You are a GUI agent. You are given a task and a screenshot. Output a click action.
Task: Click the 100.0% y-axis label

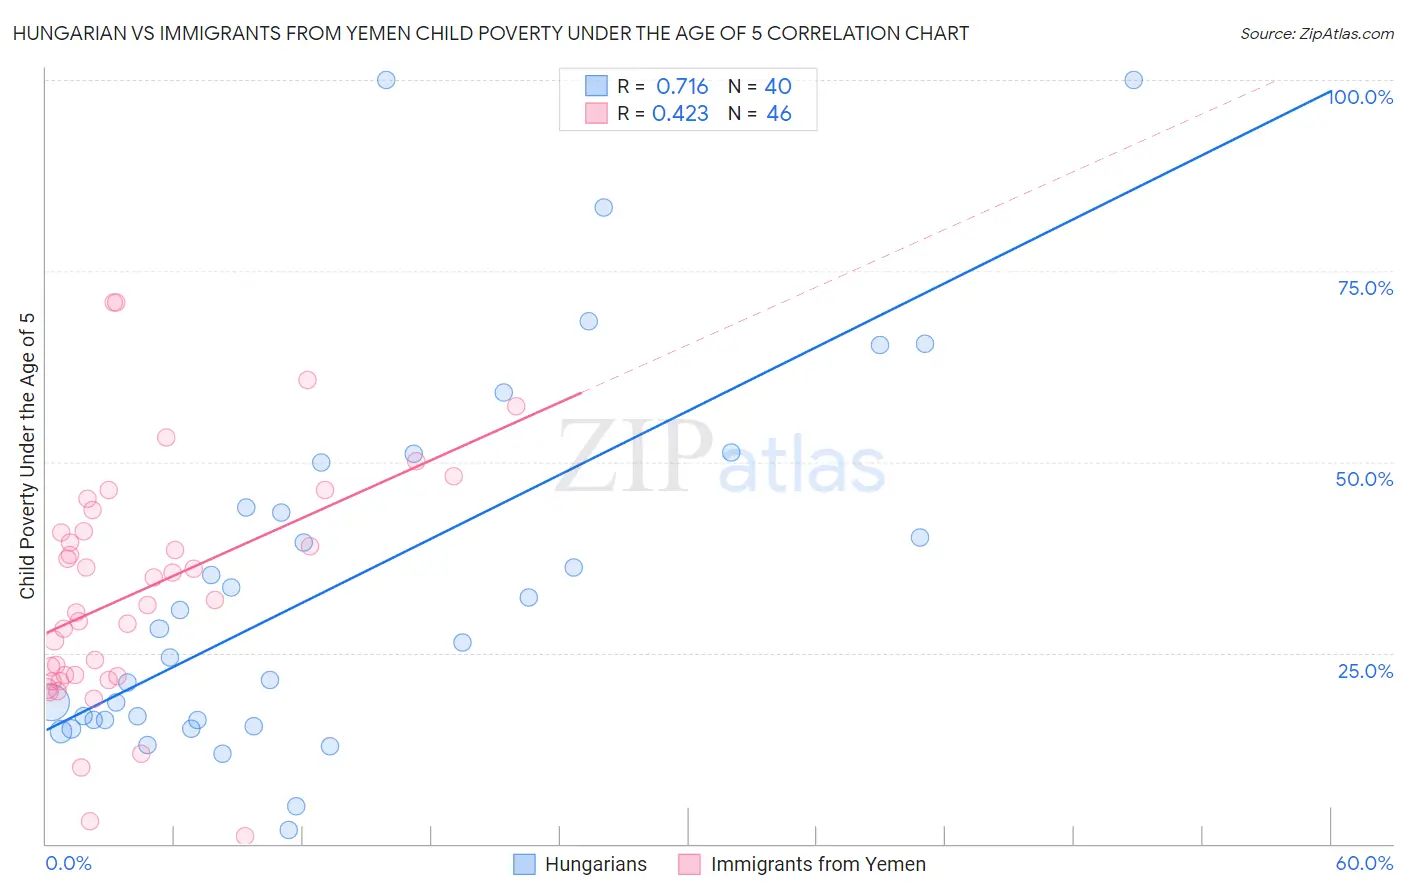(1361, 97)
